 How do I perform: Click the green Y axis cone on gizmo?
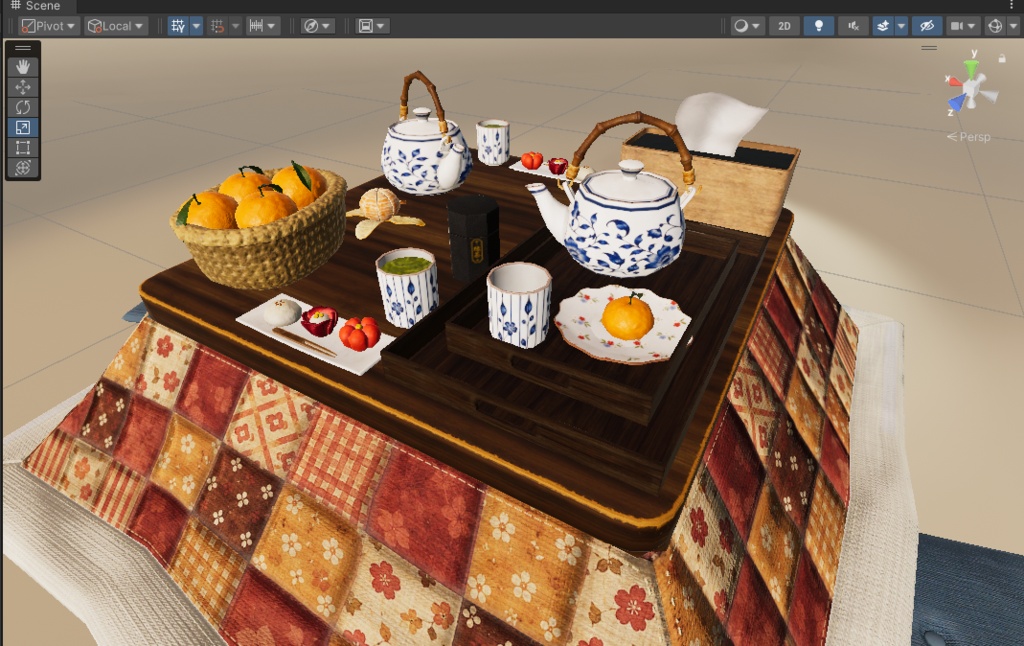pyautogui.click(x=972, y=68)
